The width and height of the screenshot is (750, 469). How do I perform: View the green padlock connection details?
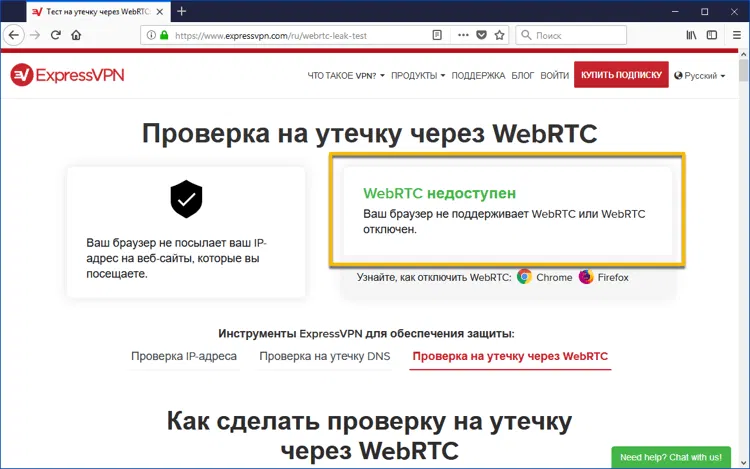click(x=164, y=35)
